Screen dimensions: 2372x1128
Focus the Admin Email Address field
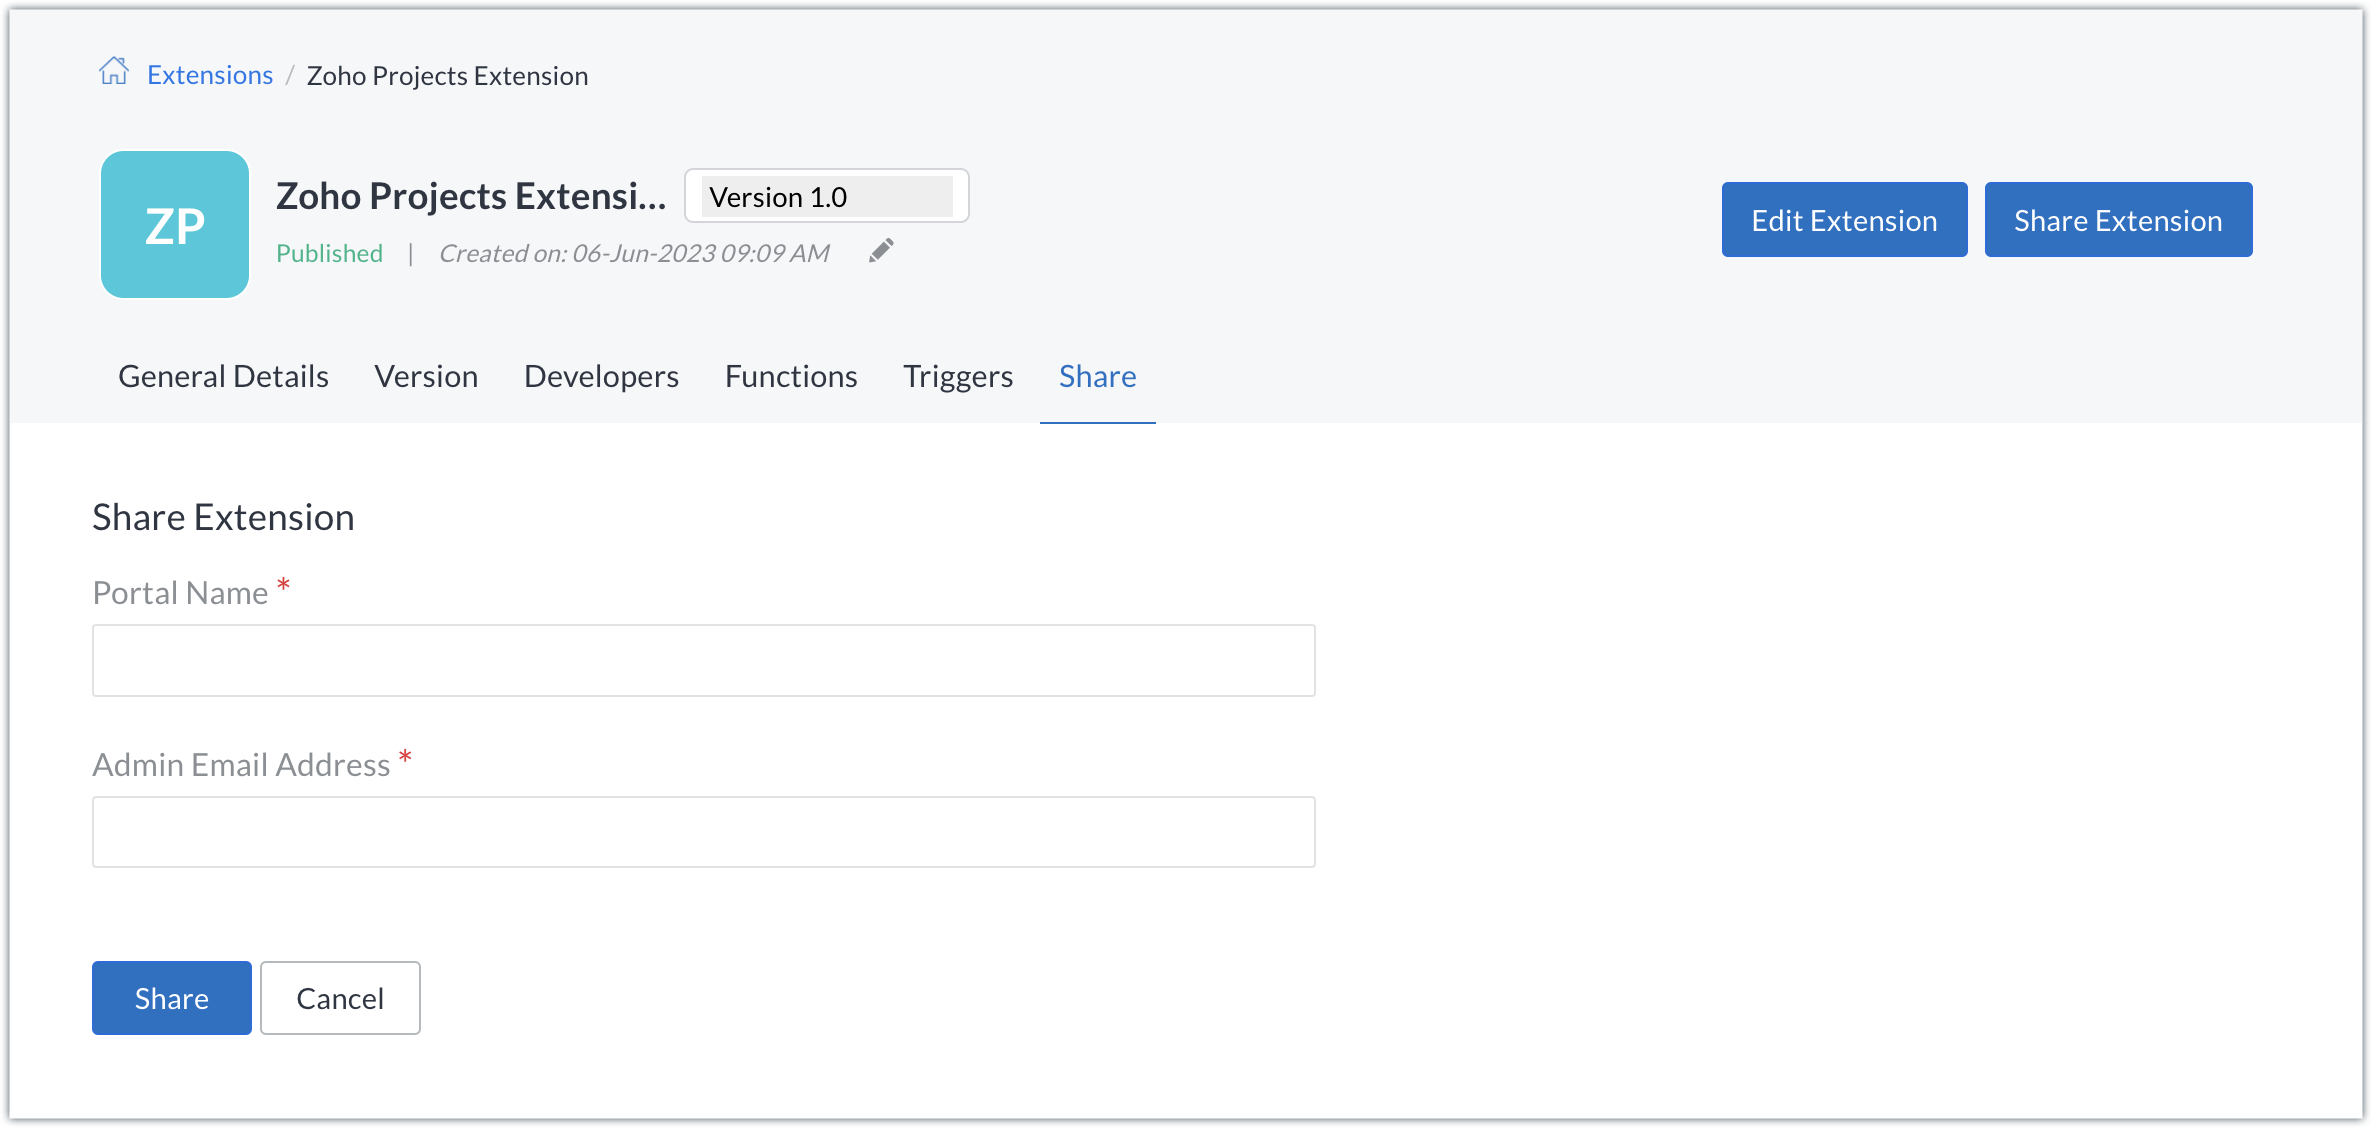[704, 832]
